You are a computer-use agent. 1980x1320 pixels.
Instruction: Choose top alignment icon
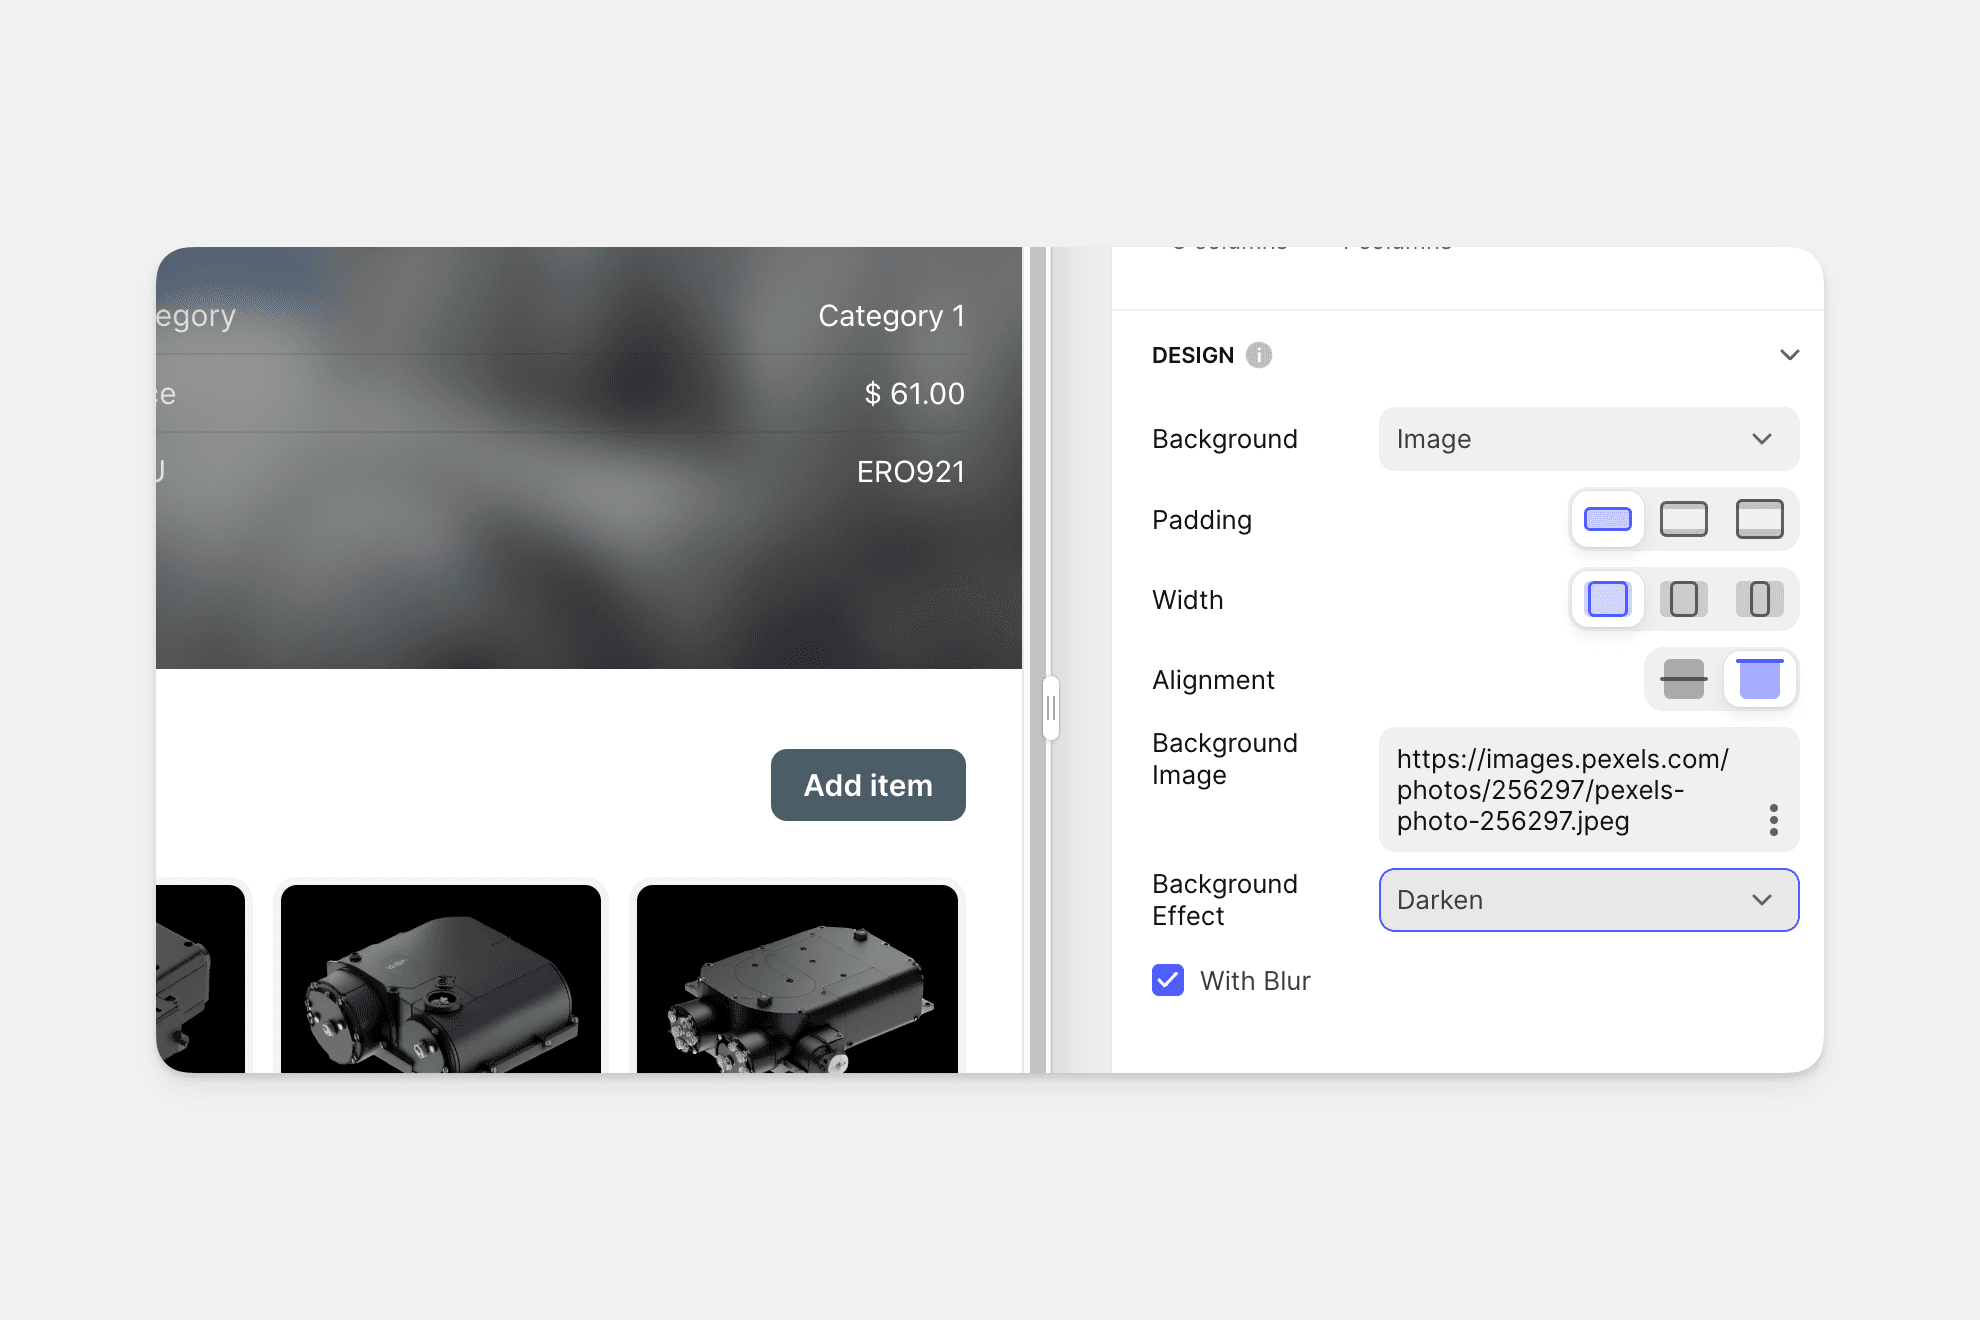[x=1759, y=679]
